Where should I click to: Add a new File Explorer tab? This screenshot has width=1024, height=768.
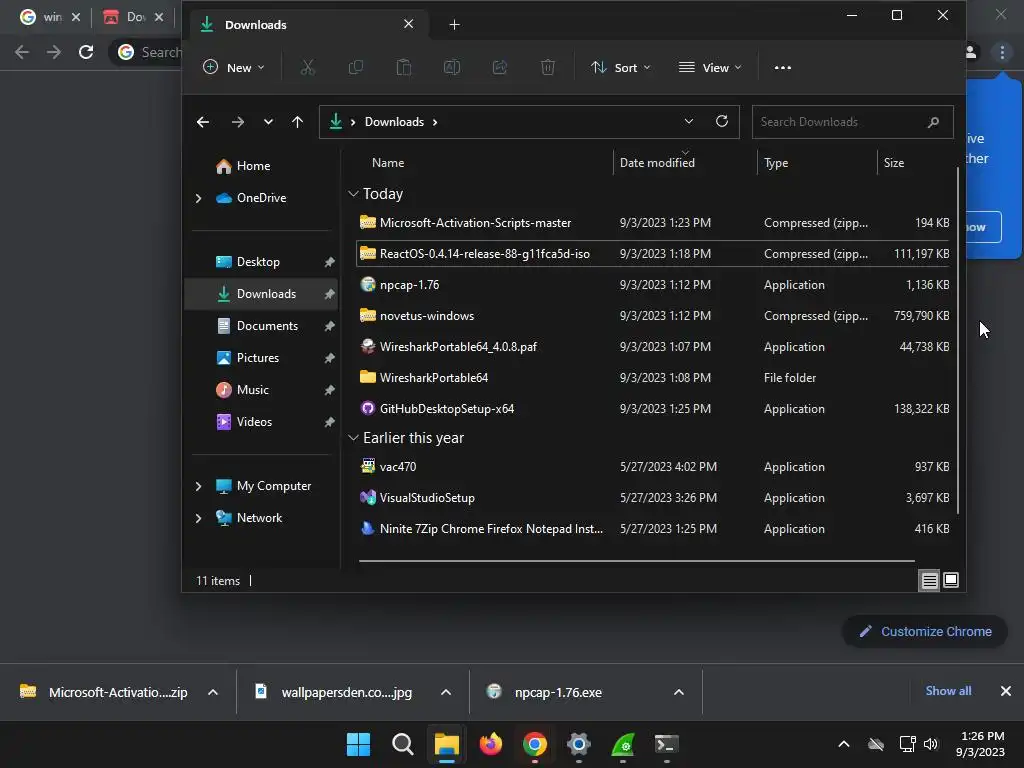455,25
